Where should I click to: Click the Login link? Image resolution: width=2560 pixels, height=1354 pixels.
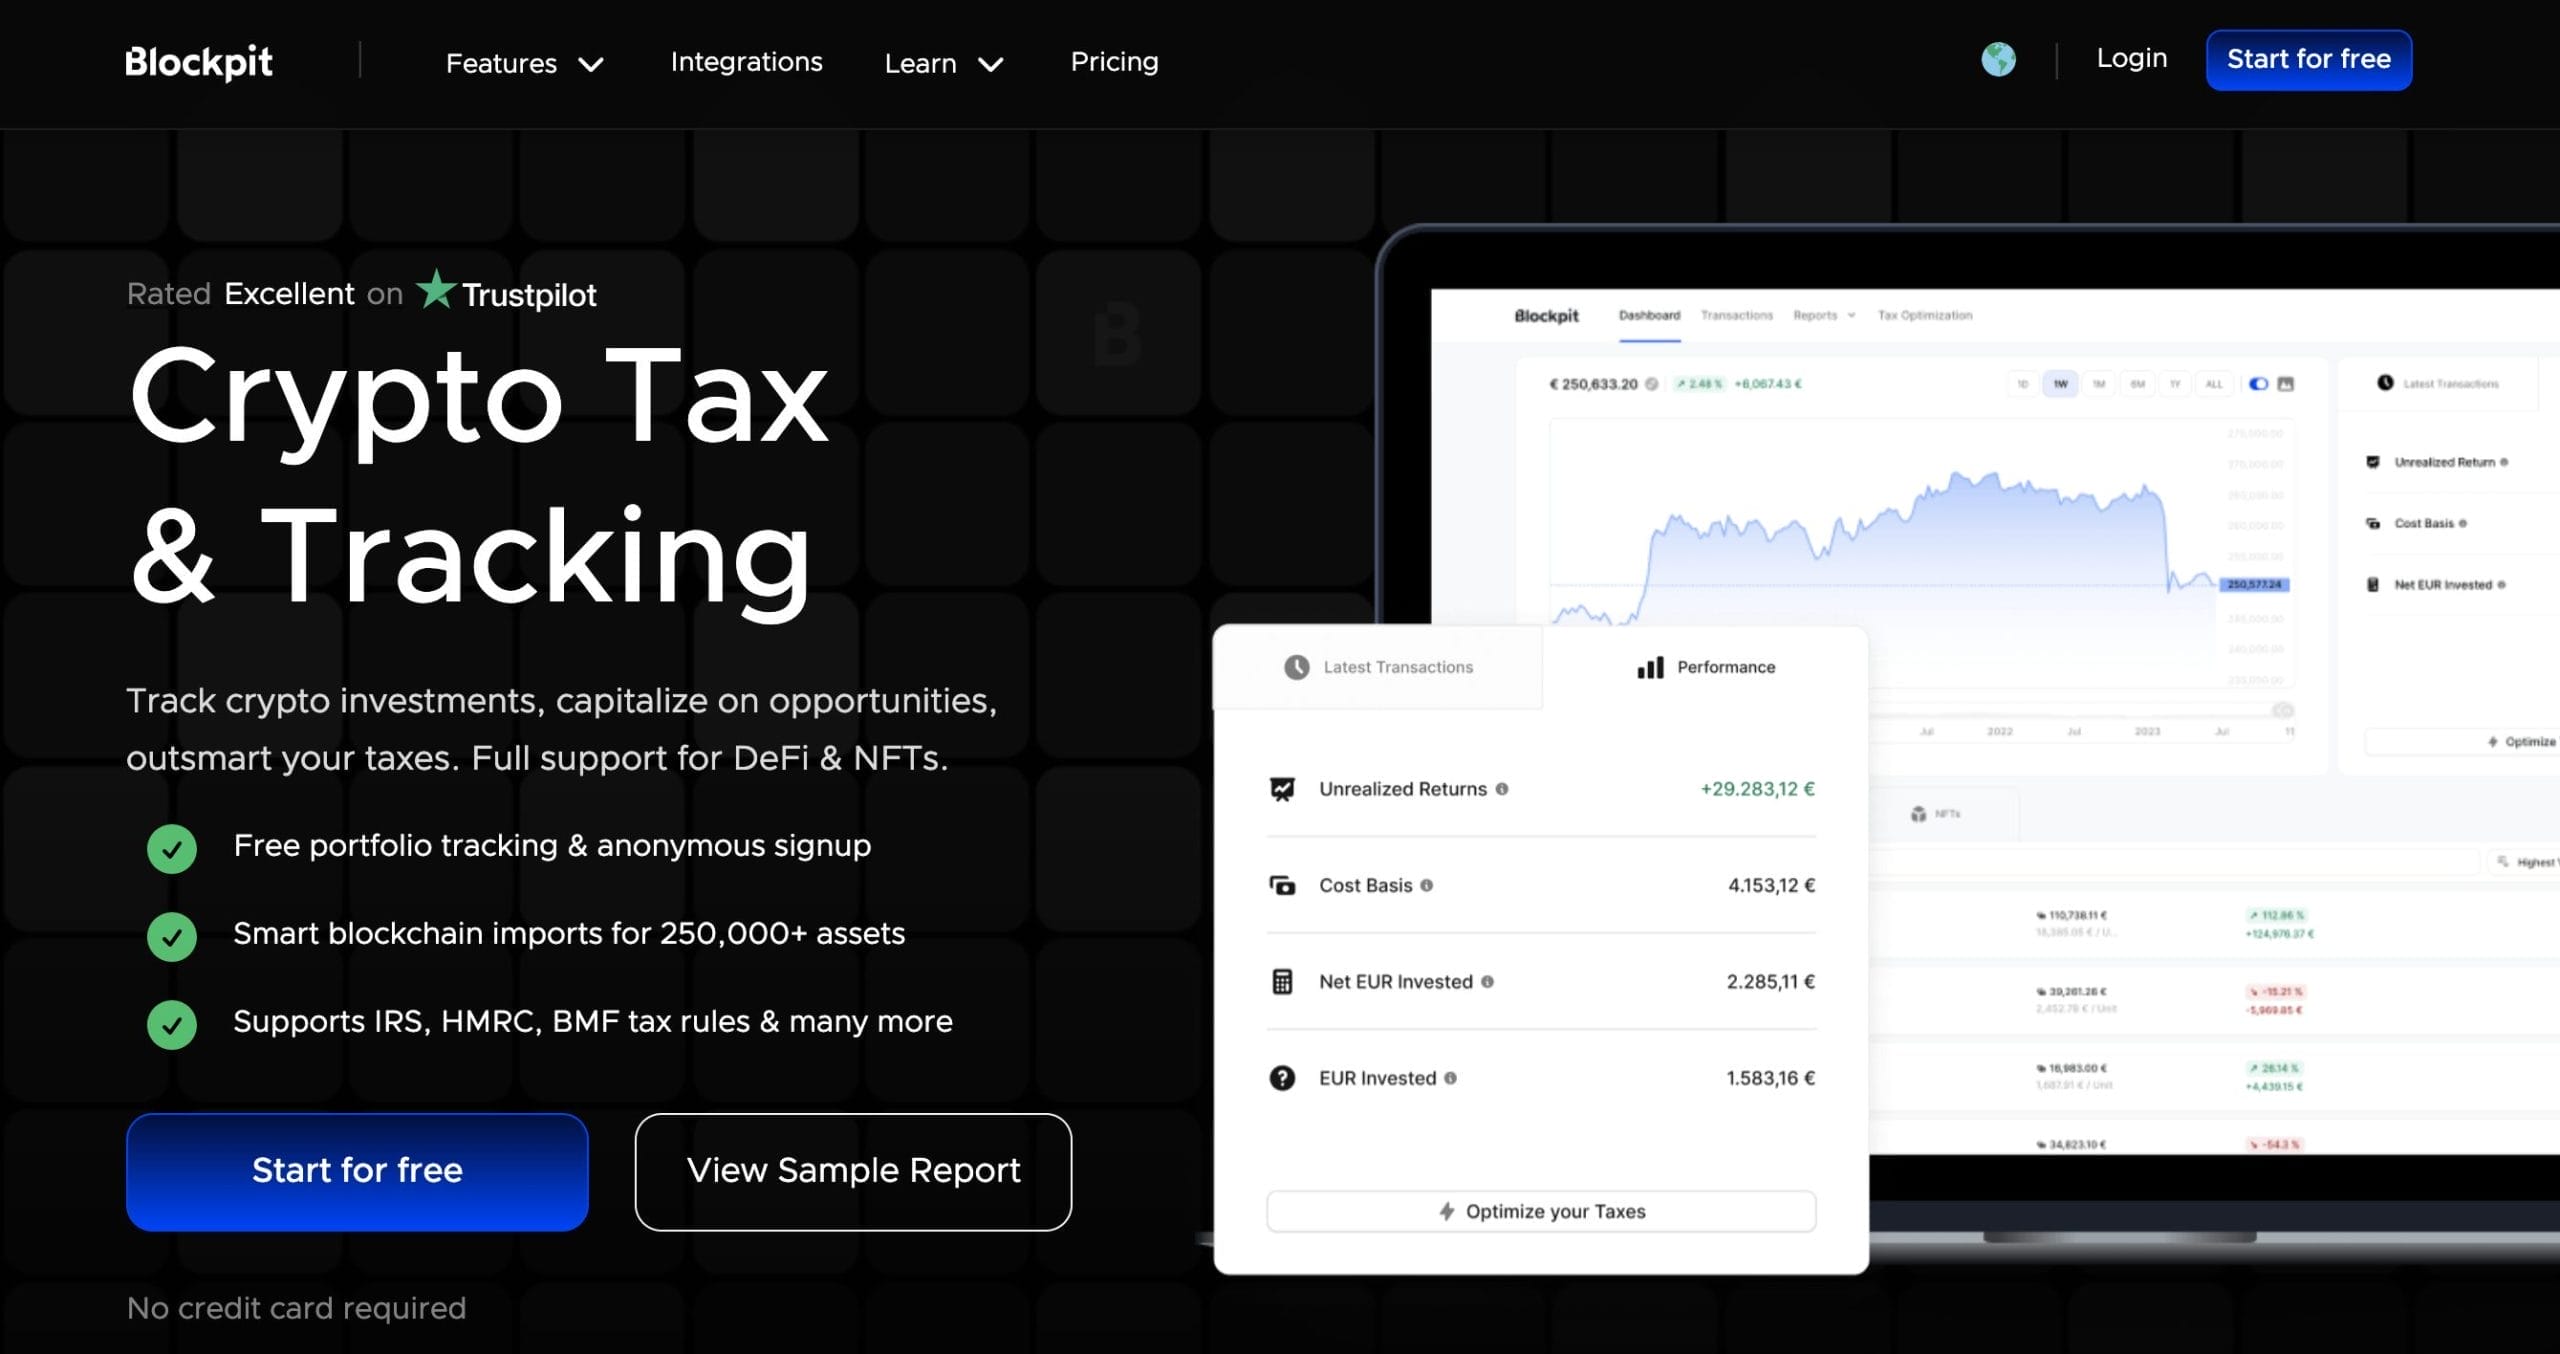(2131, 59)
